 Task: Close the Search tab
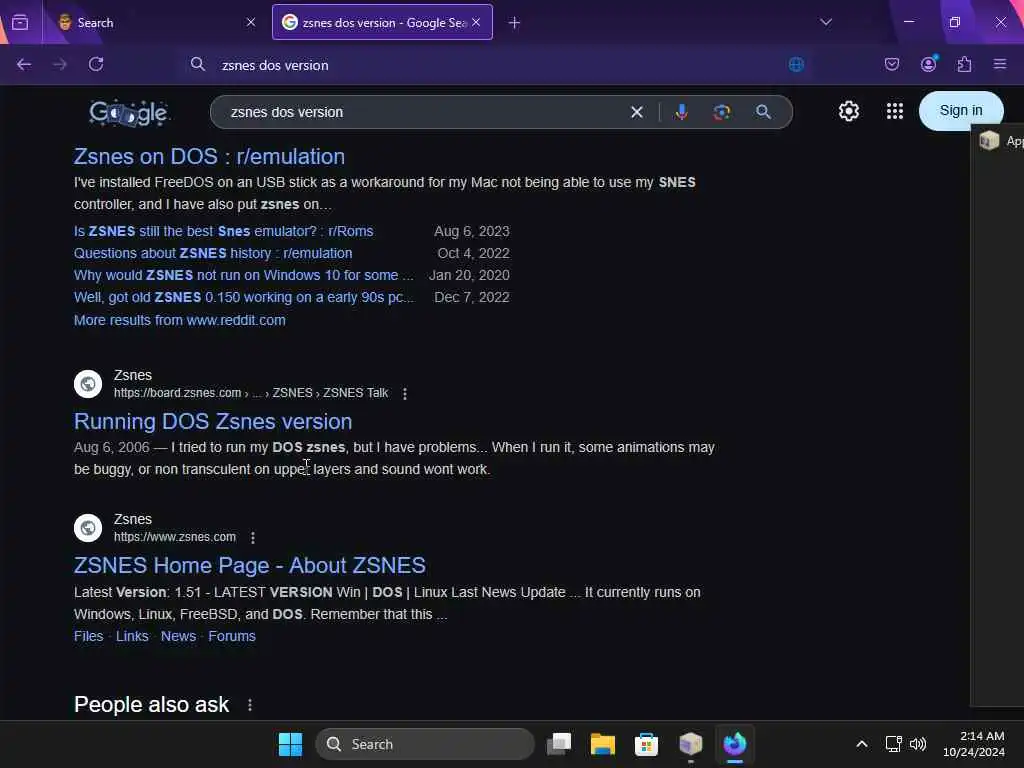pos(251,22)
